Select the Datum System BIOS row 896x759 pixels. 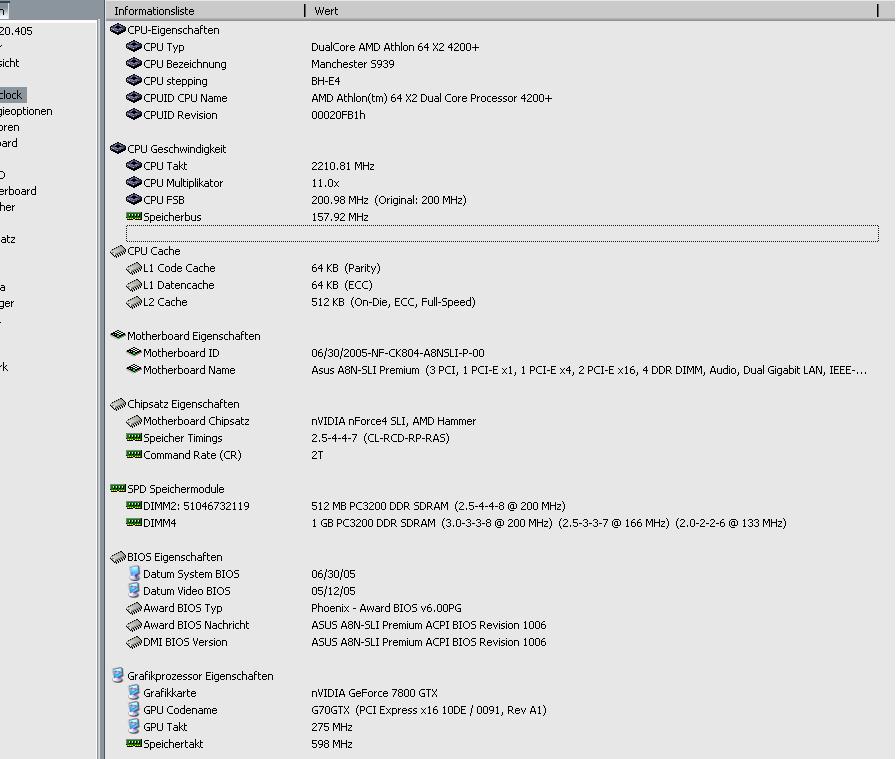(191, 574)
